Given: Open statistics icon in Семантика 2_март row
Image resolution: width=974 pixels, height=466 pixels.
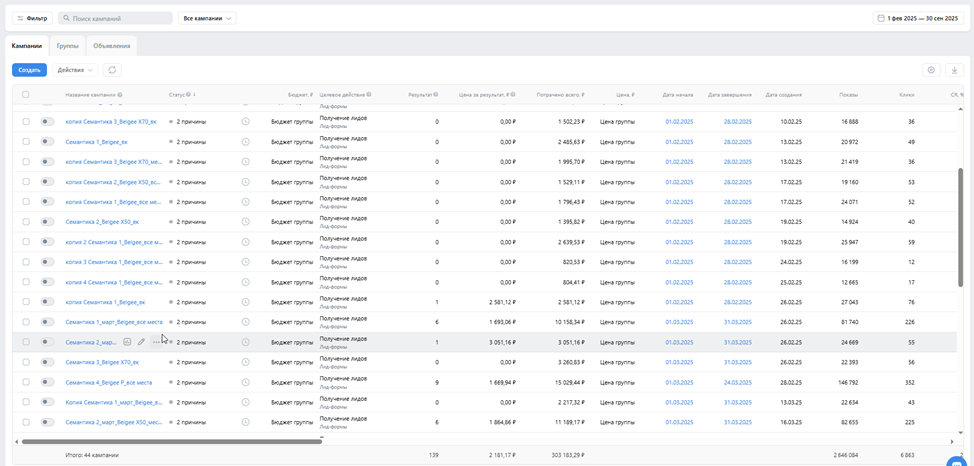Looking at the screenshot, I should [x=127, y=342].
